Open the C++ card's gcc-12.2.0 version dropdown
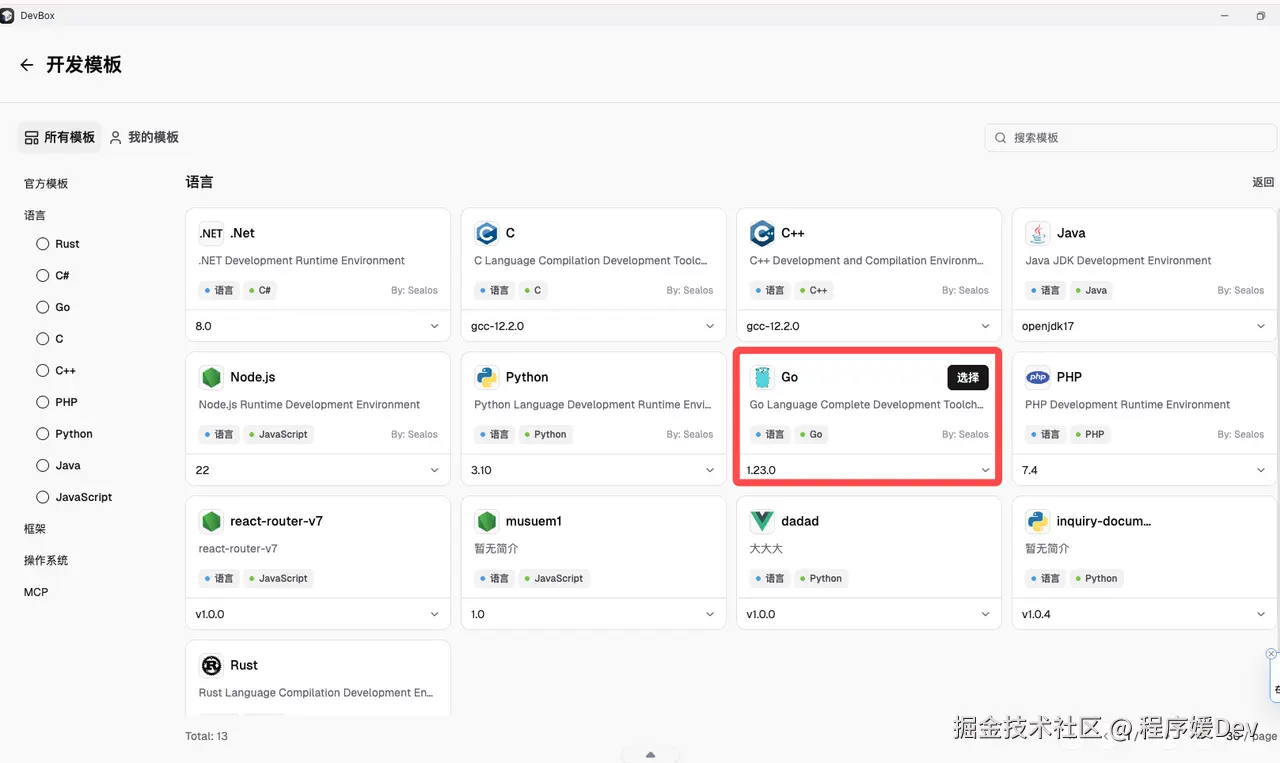This screenshot has width=1280, height=763. coord(869,326)
